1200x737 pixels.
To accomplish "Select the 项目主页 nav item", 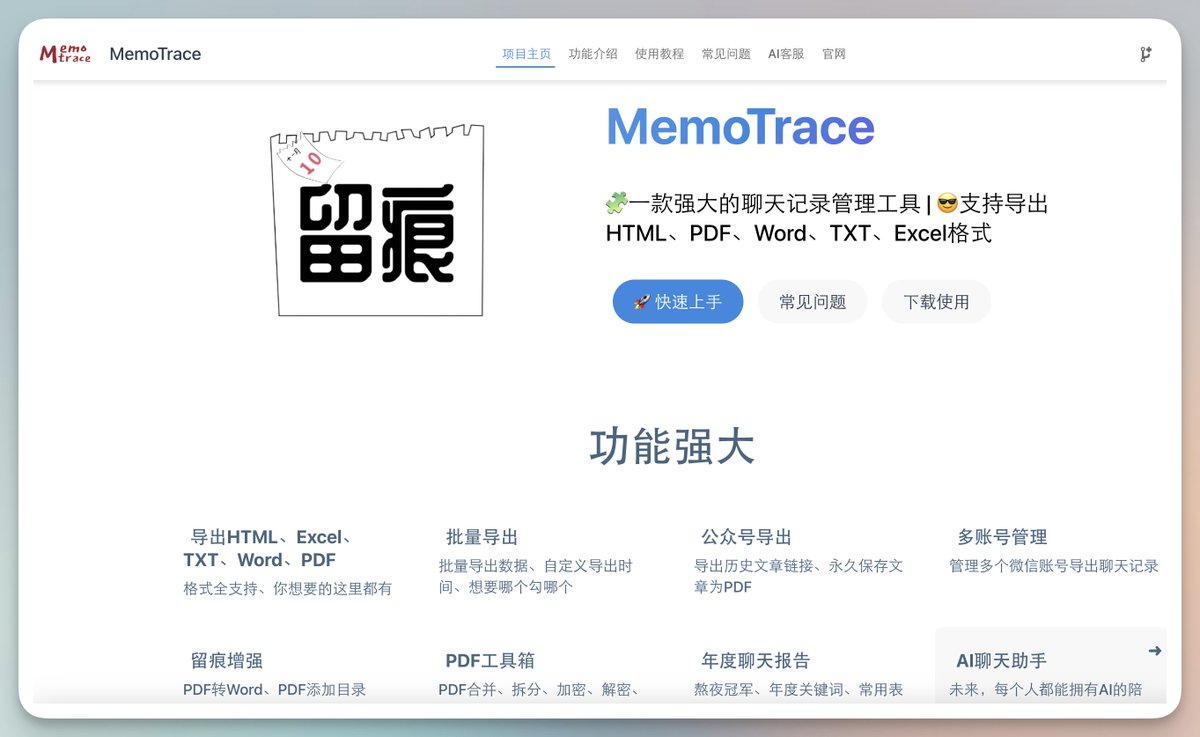I will (x=524, y=53).
